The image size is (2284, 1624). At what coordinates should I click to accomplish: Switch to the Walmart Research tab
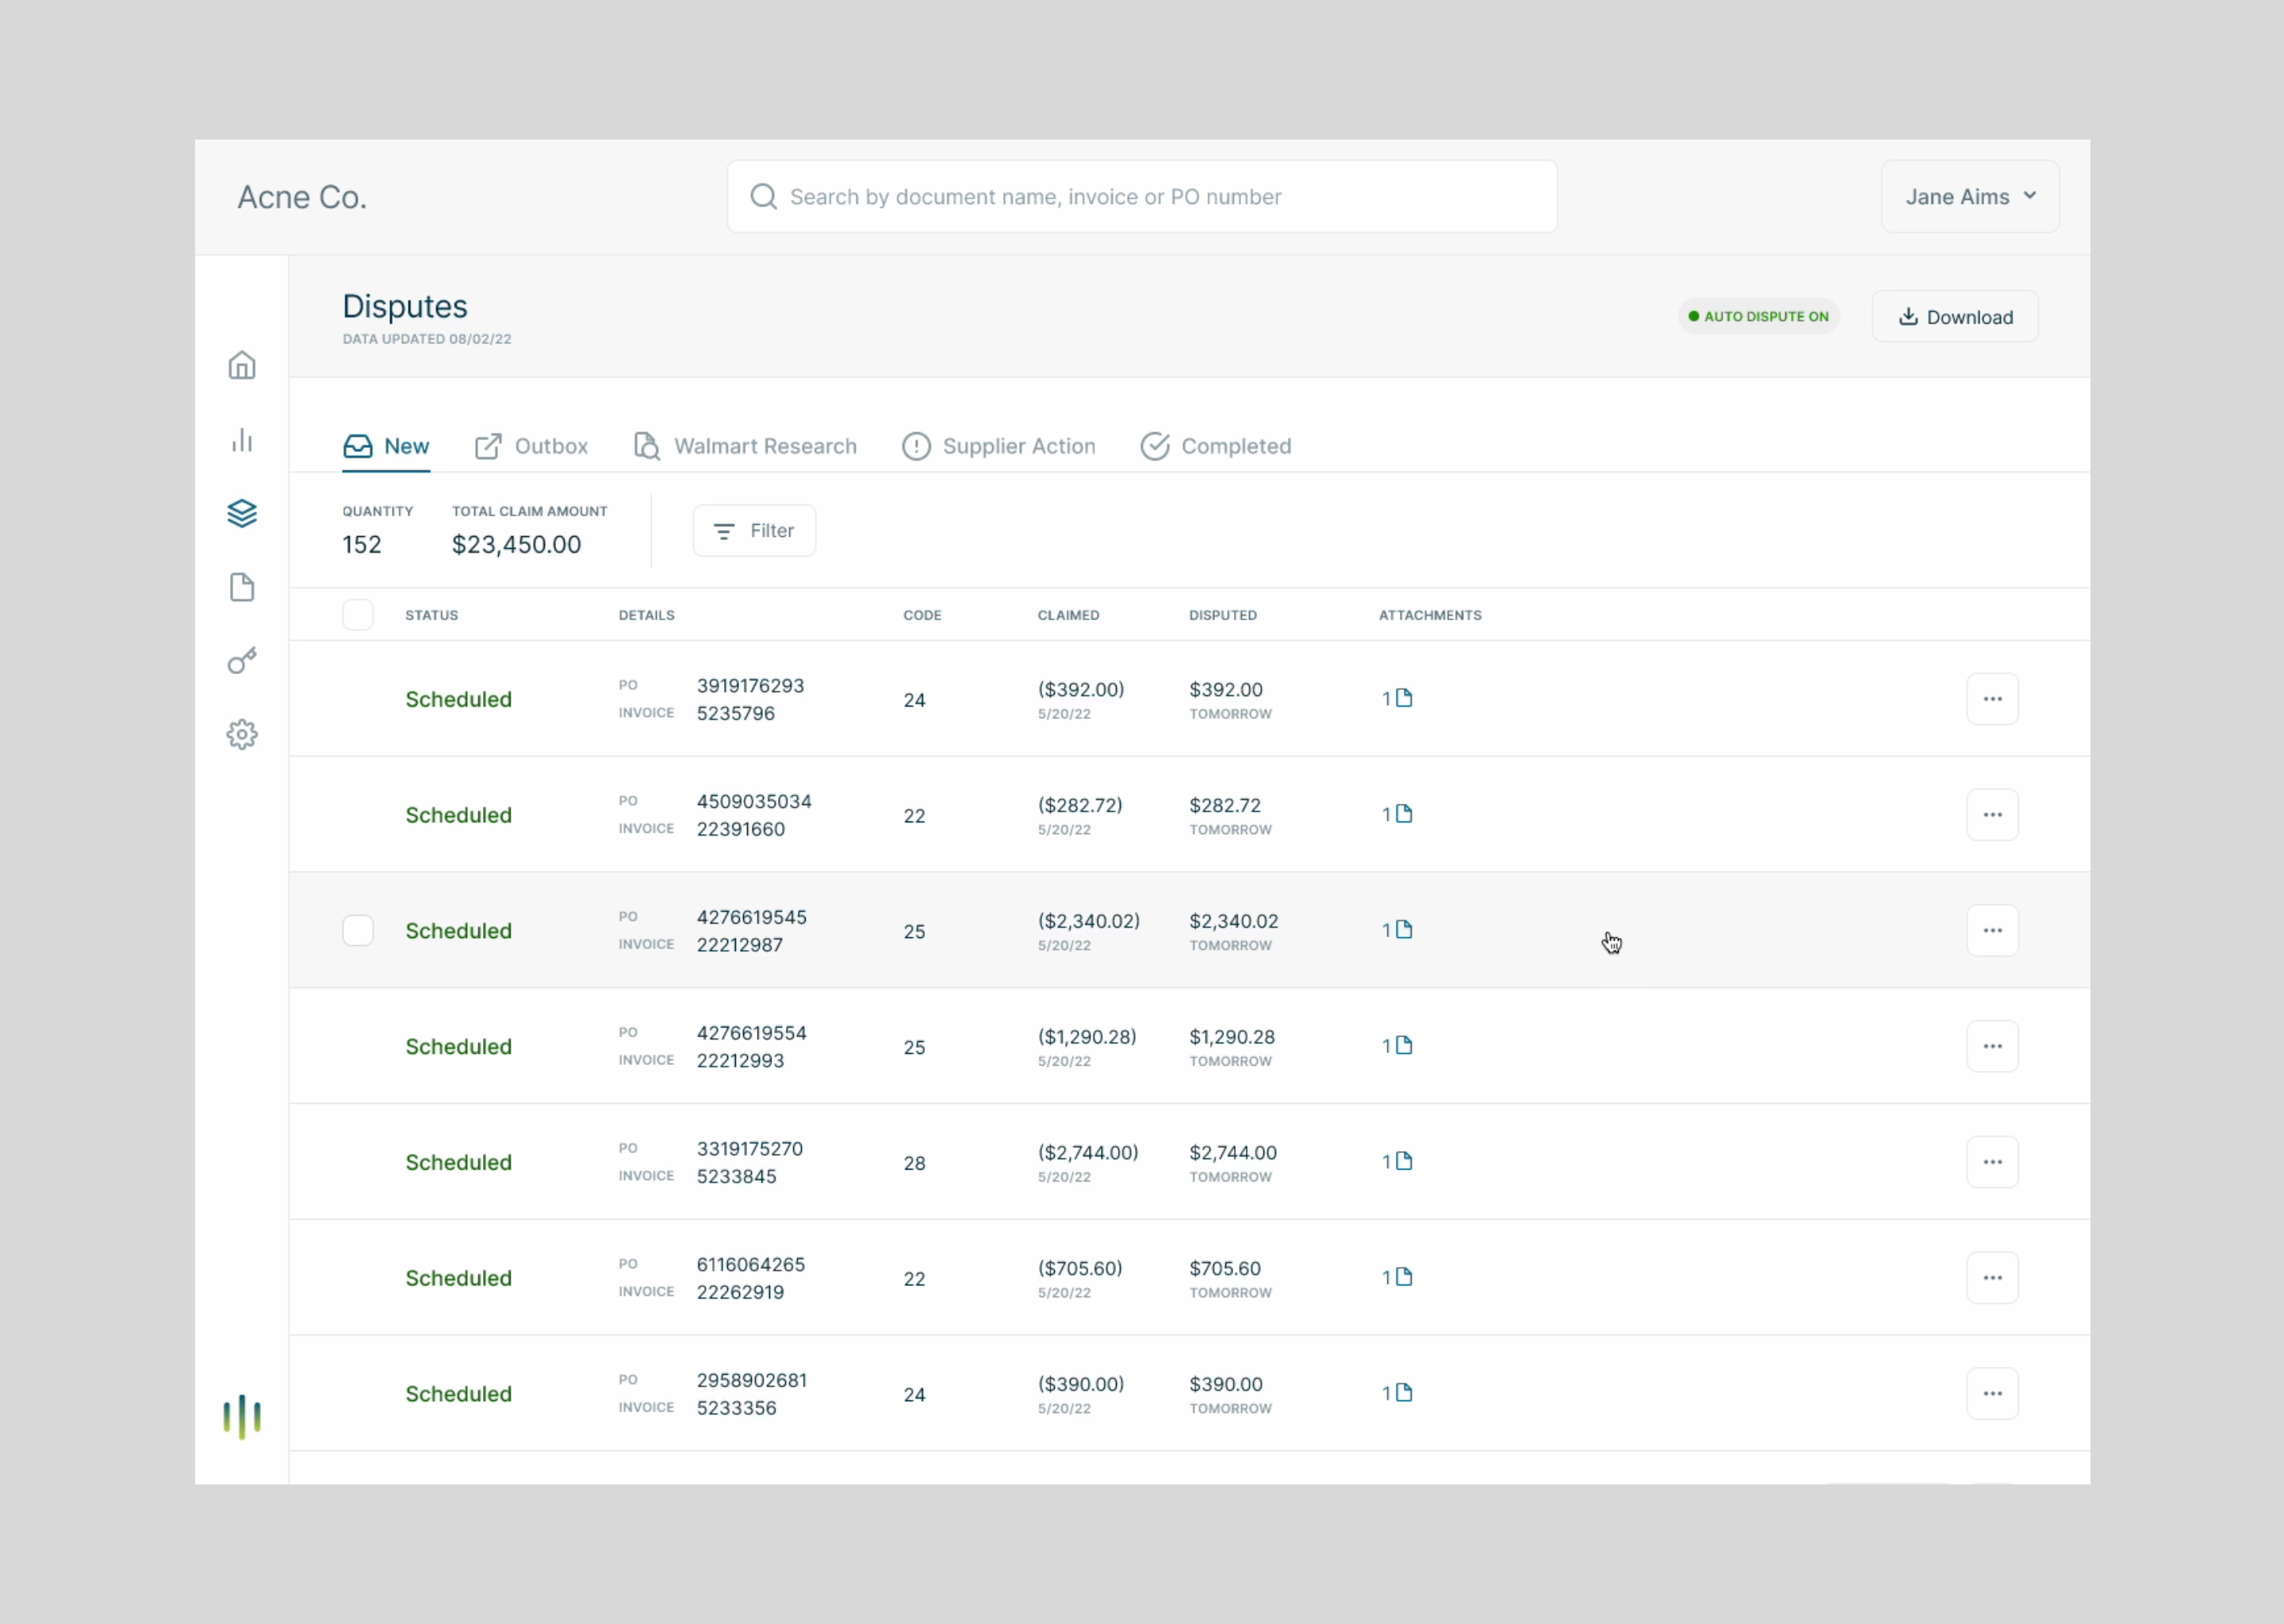pos(746,446)
